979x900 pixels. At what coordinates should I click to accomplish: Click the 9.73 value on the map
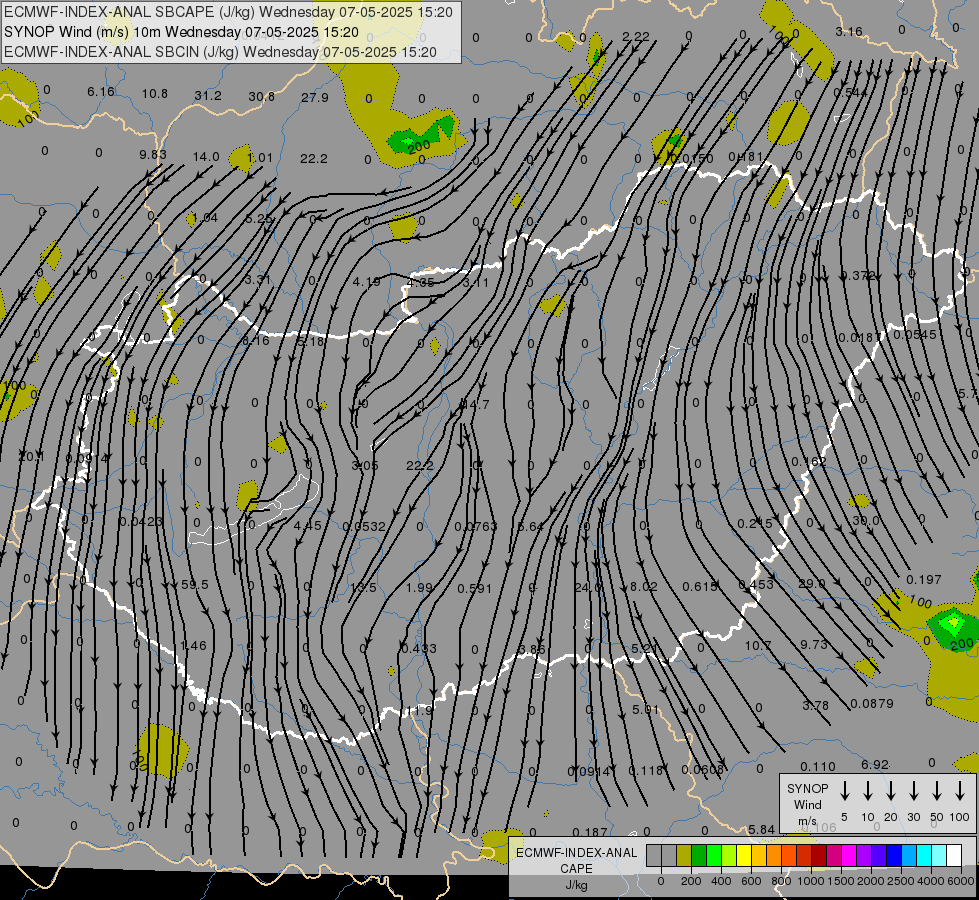click(814, 645)
